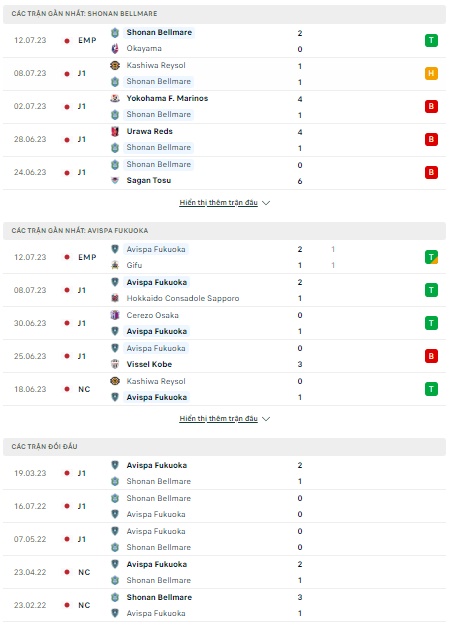Open second 'Hiển thị thêm trận đấu' link
450x627 pixels.
point(218,418)
